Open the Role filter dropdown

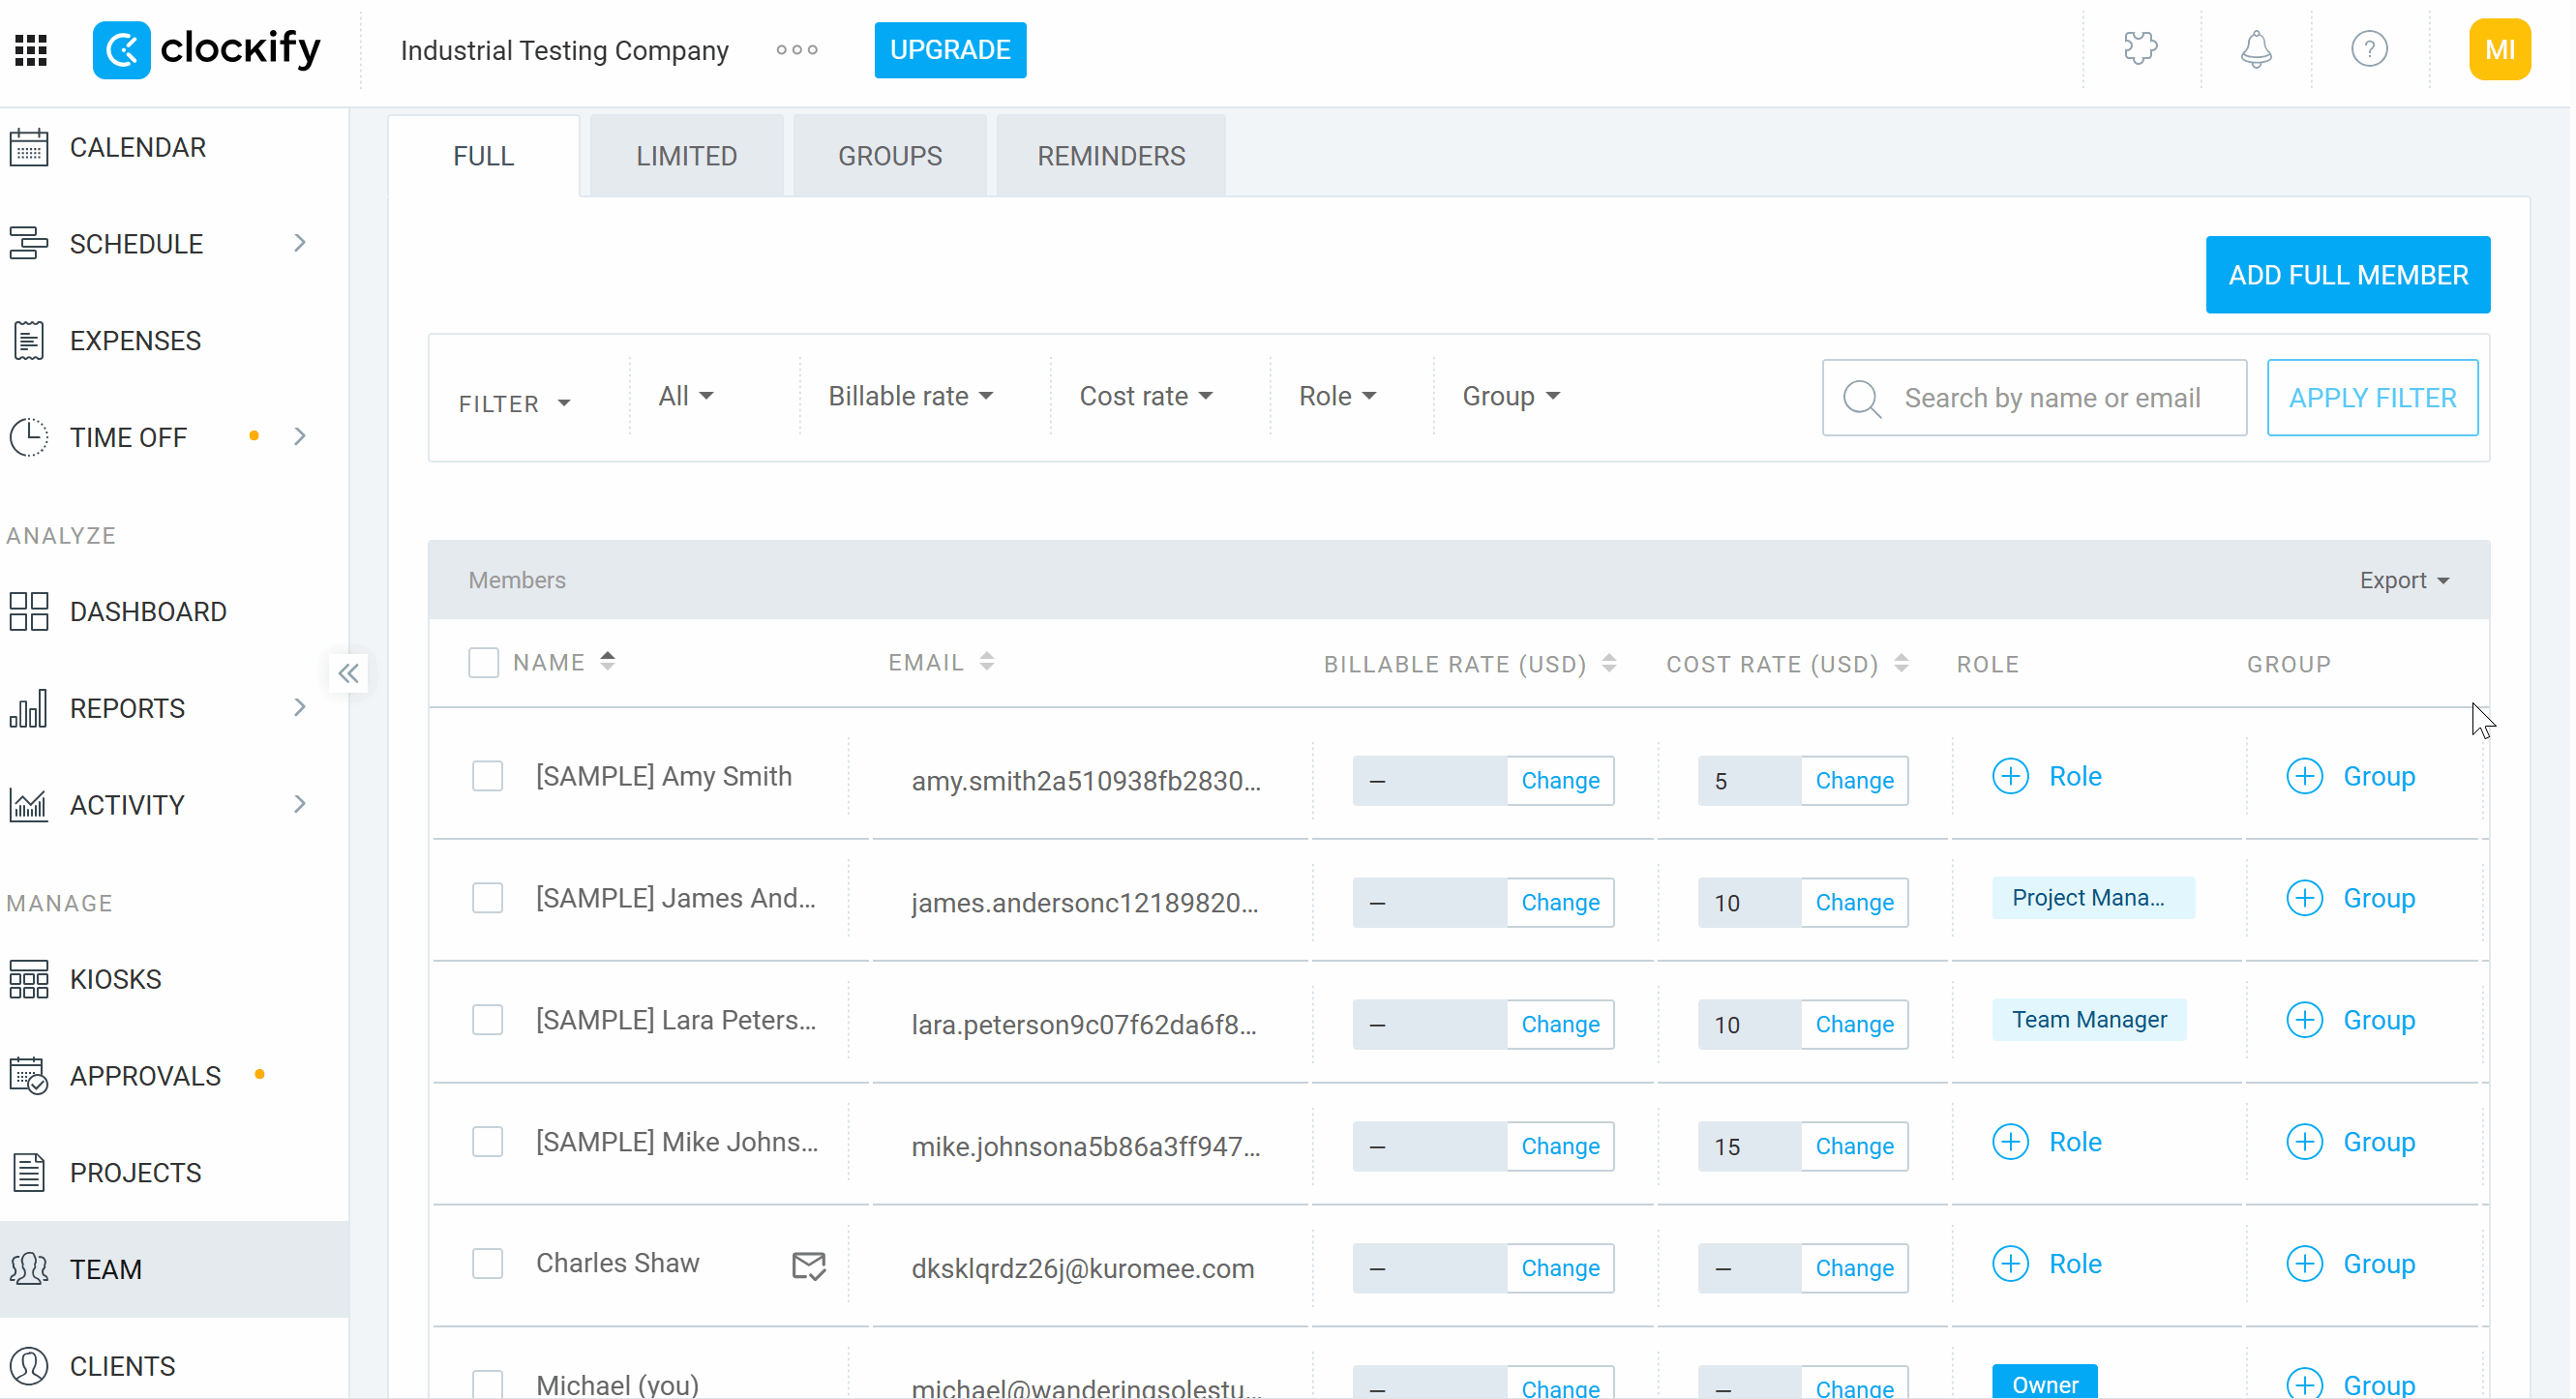1337,396
